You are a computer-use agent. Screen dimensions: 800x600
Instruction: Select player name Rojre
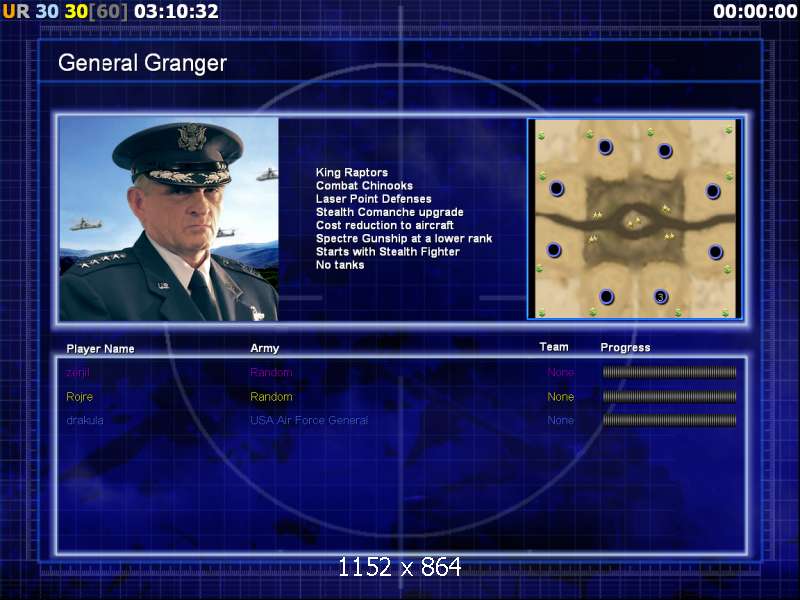80,396
